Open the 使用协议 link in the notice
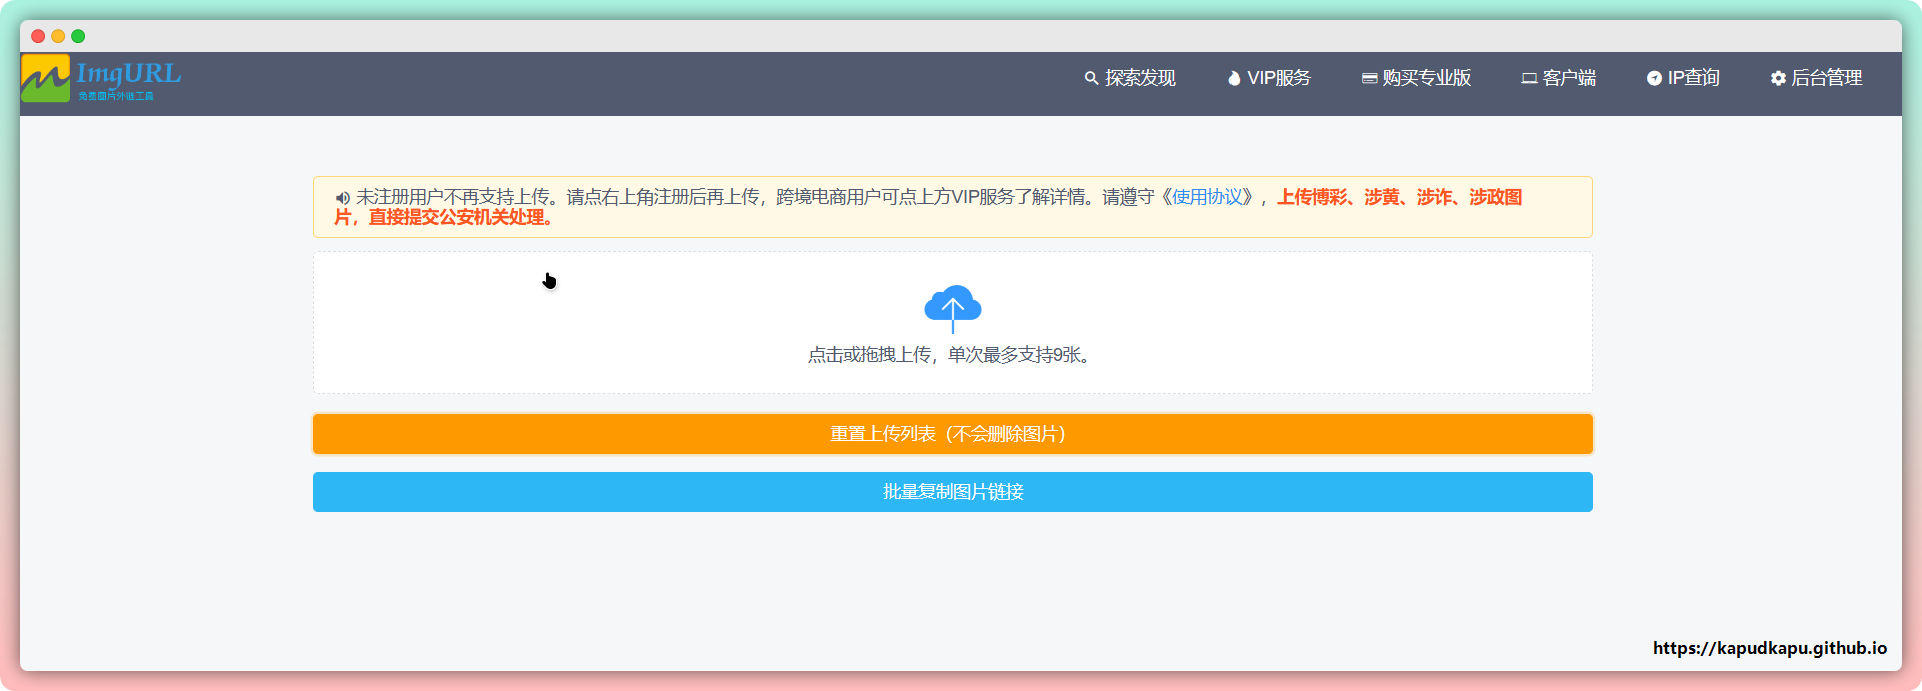This screenshot has height=691, width=1922. [x=1207, y=197]
